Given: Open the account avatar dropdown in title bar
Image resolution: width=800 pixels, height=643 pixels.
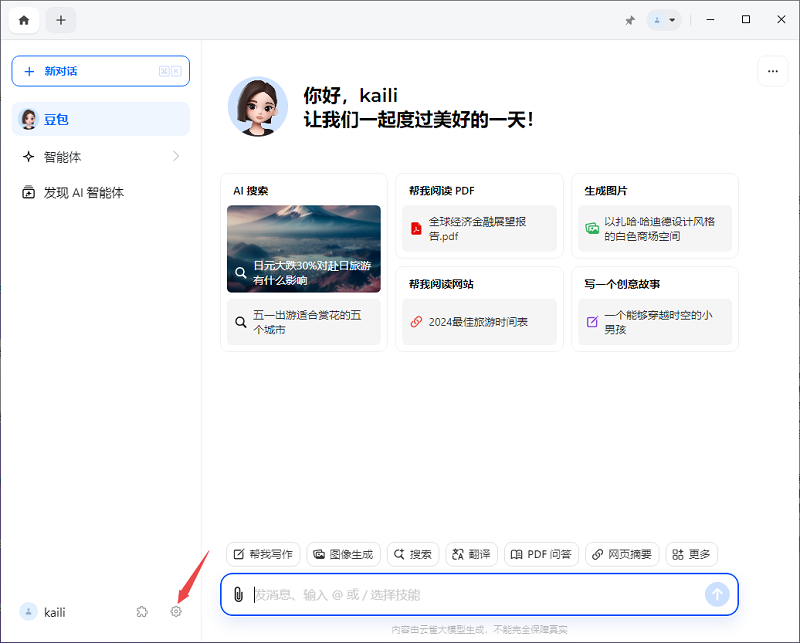Looking at the screenshot, I should [x=663, y=20].
